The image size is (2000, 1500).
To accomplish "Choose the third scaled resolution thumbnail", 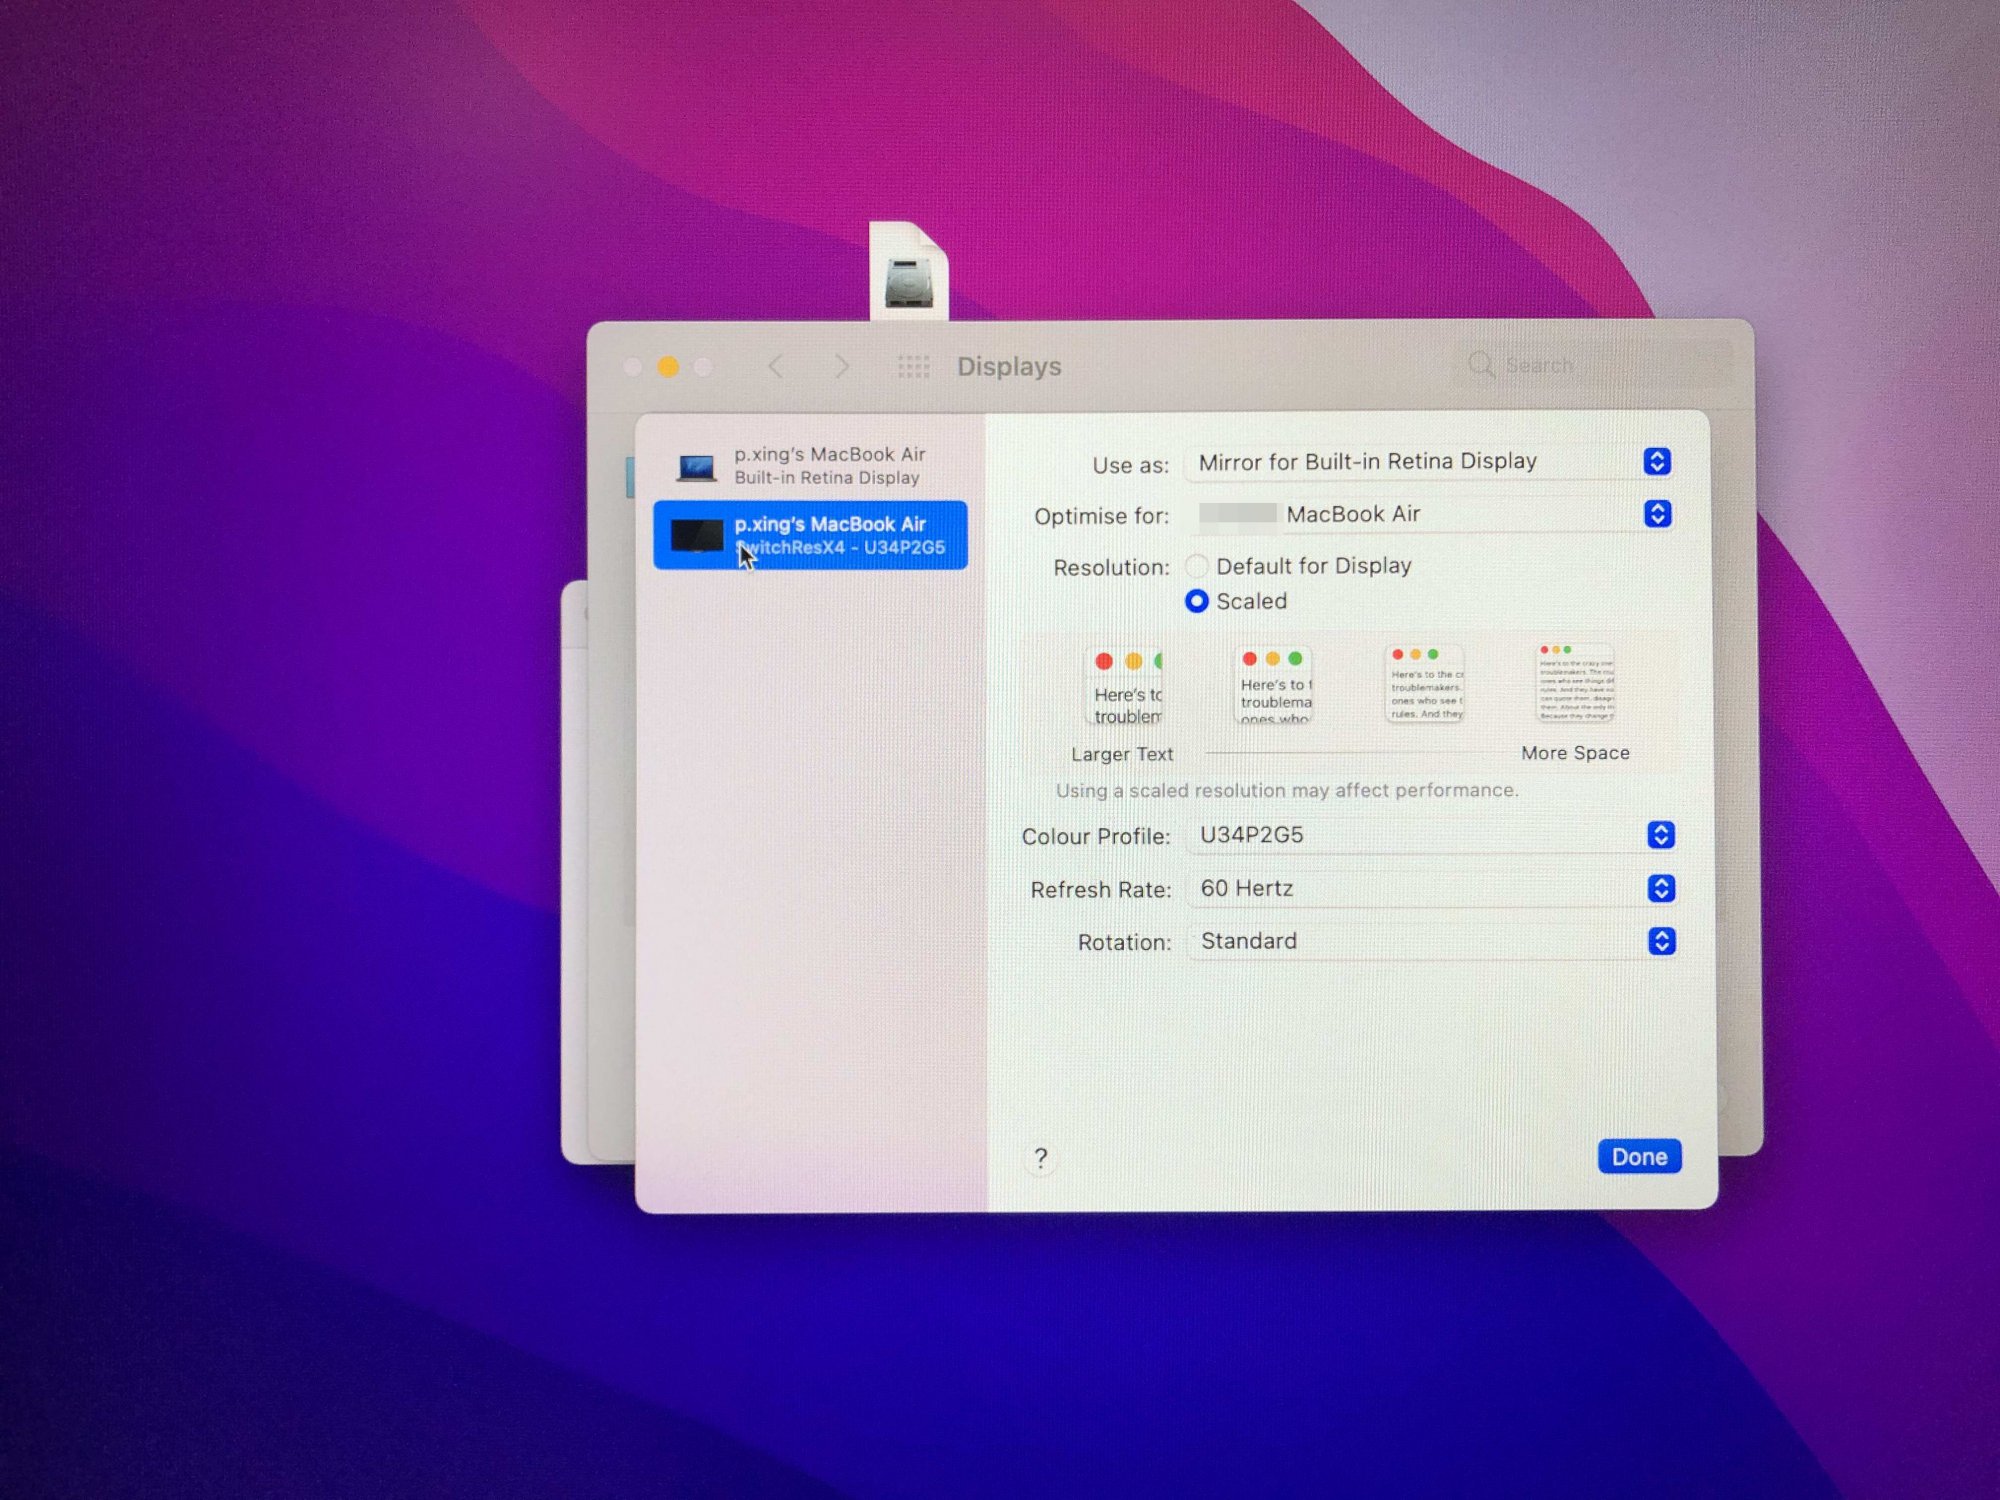I will (x=1425, y=683).
